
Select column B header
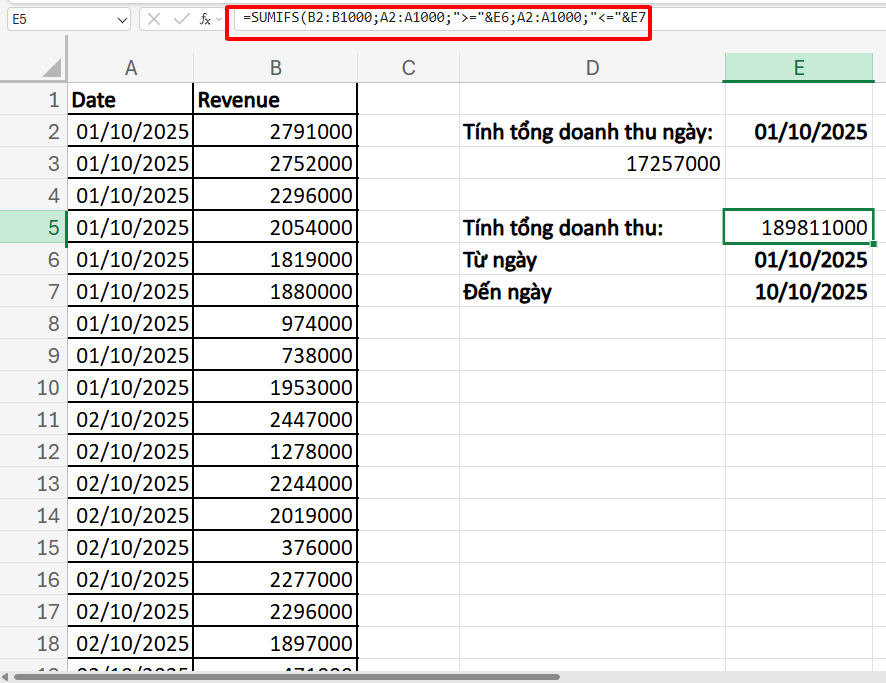[275, 67]
